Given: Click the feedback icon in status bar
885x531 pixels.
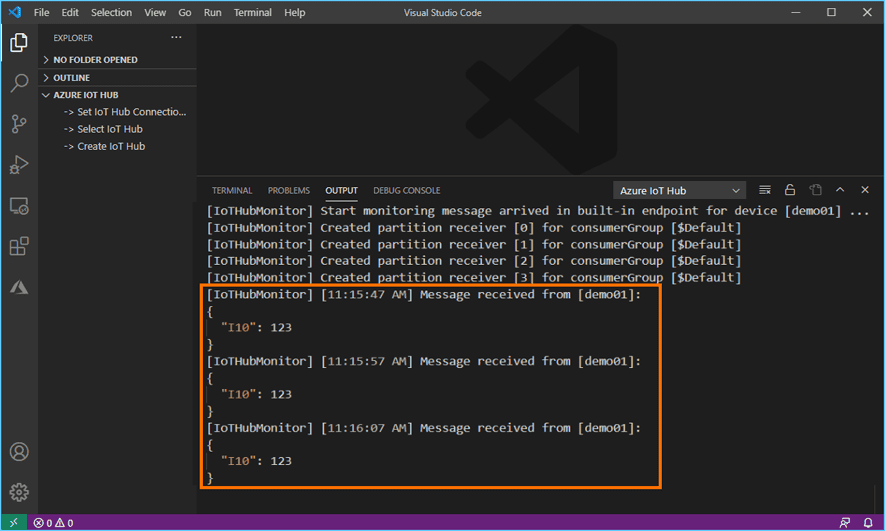Looking at the screenshot, I should pos(845,523).
